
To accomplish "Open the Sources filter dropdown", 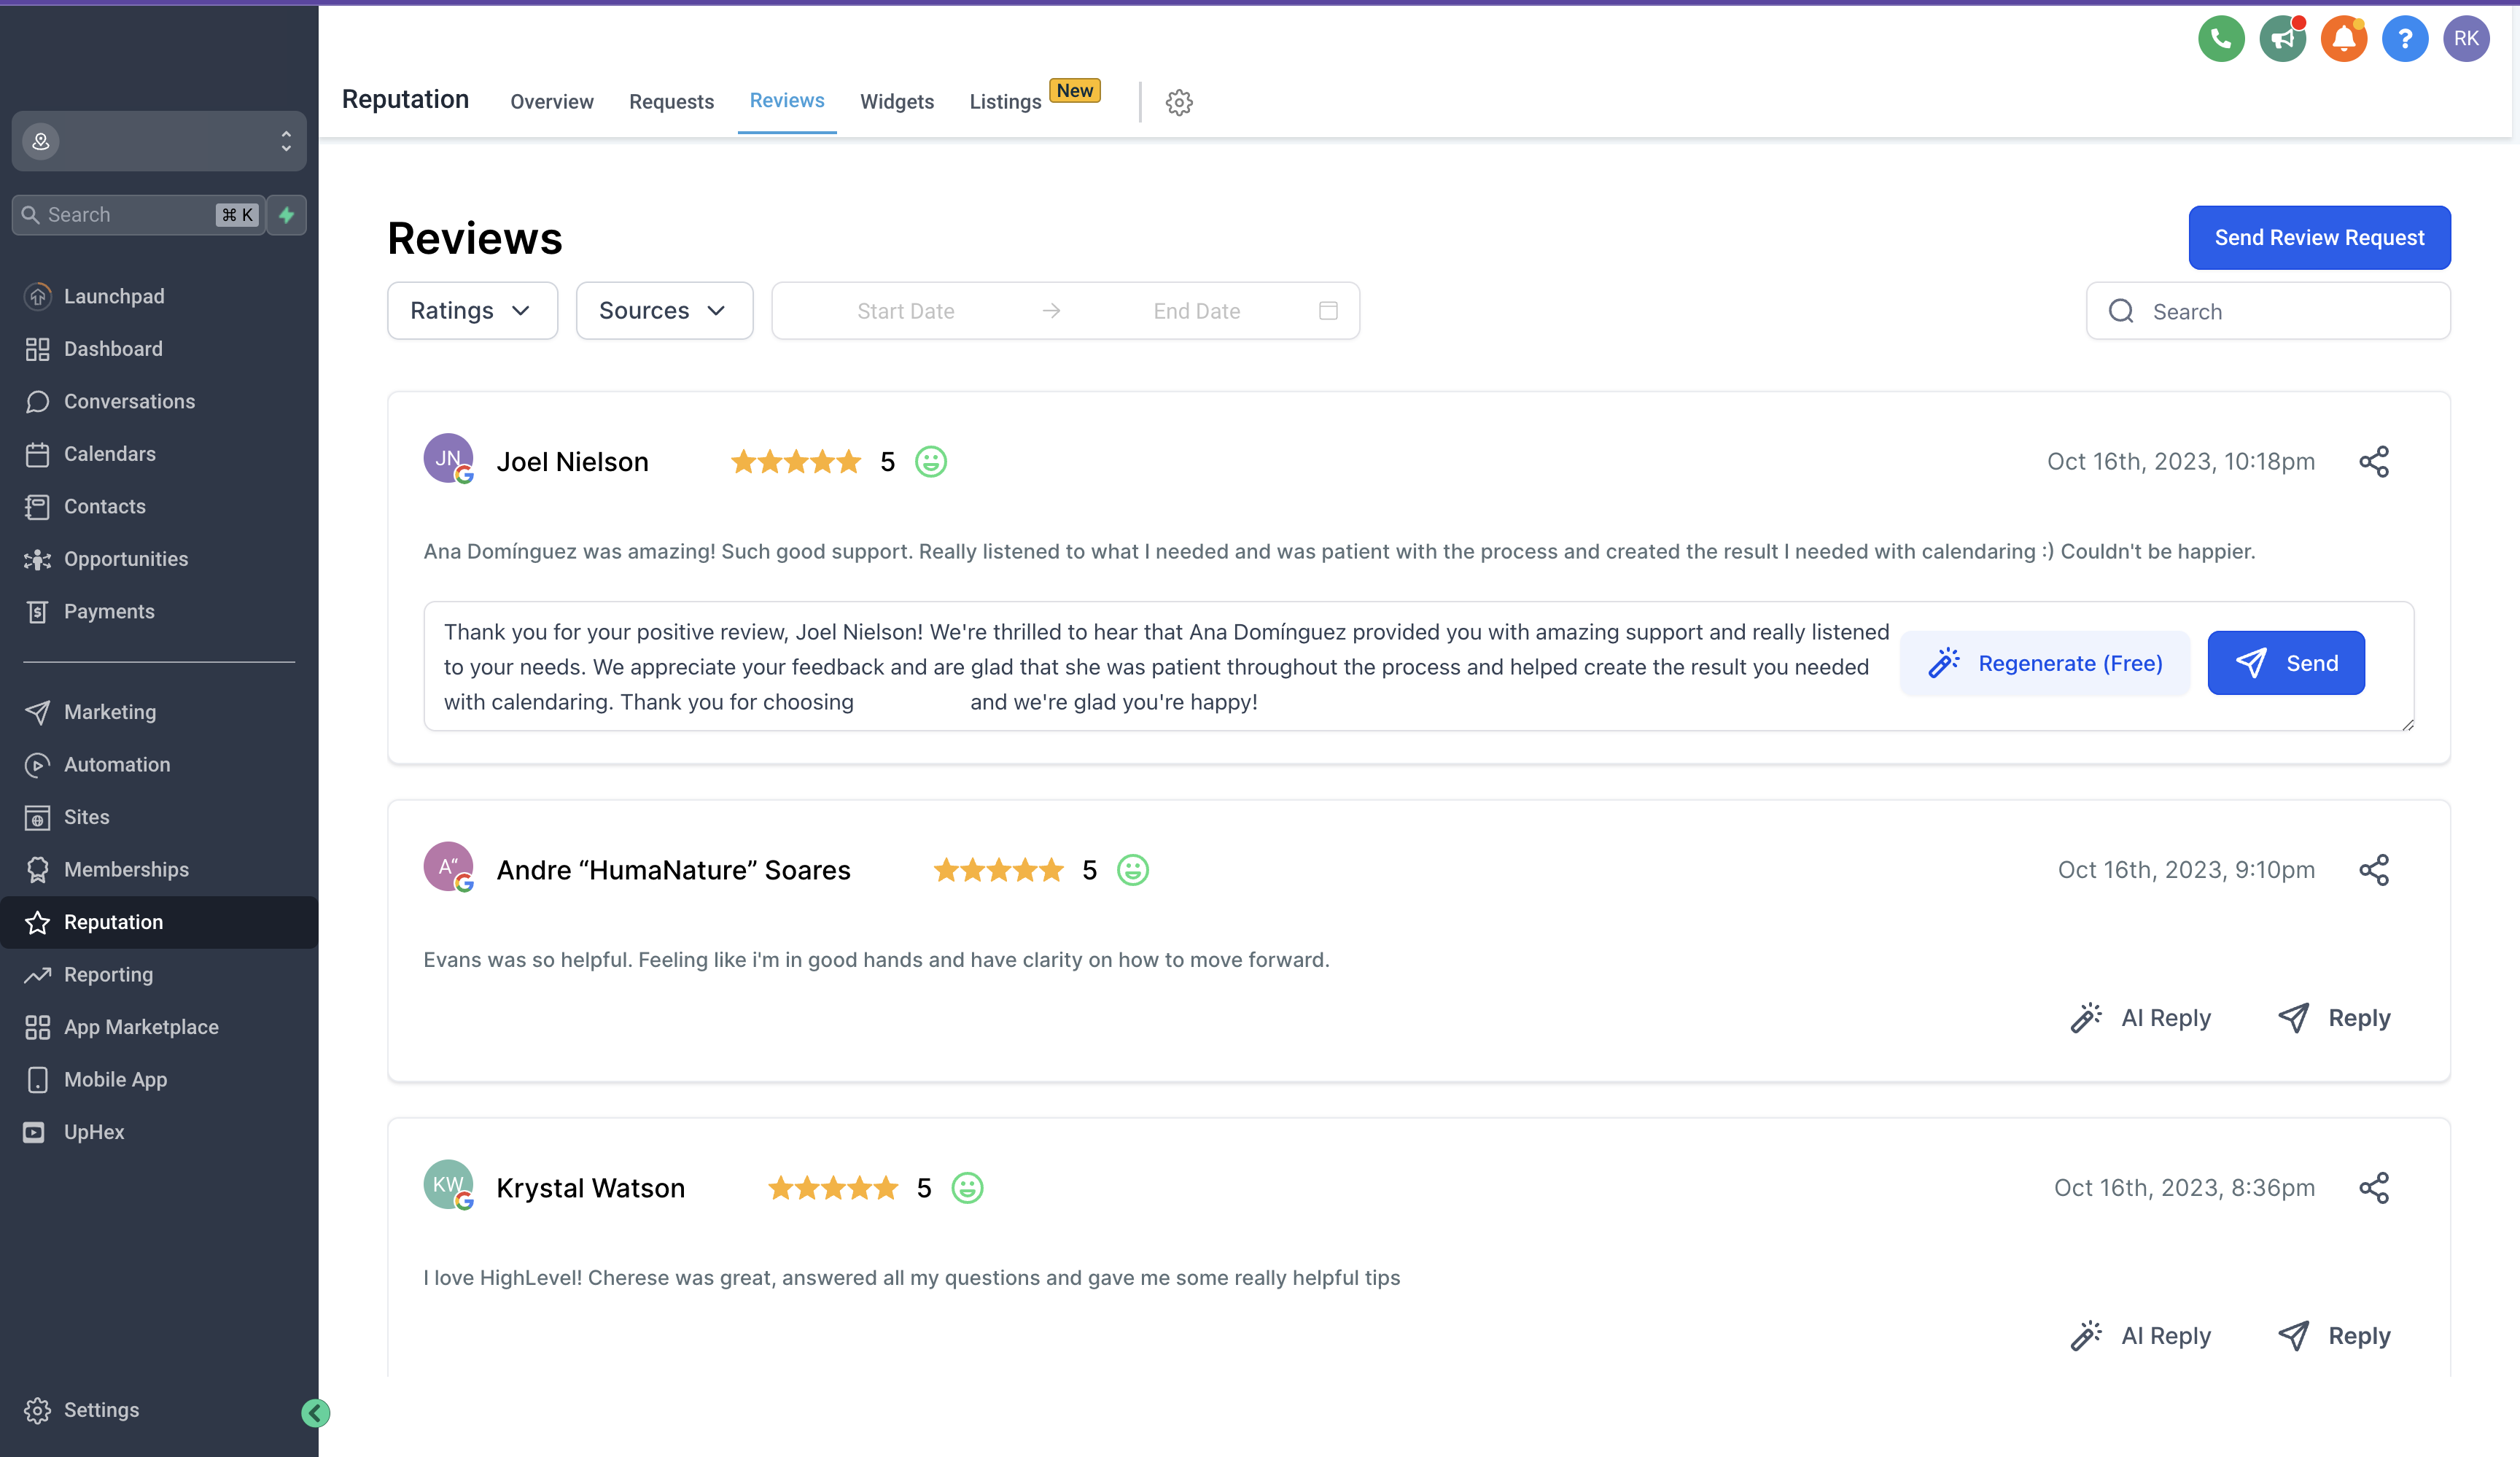I will pyautogui.click(x=663, y=310).
